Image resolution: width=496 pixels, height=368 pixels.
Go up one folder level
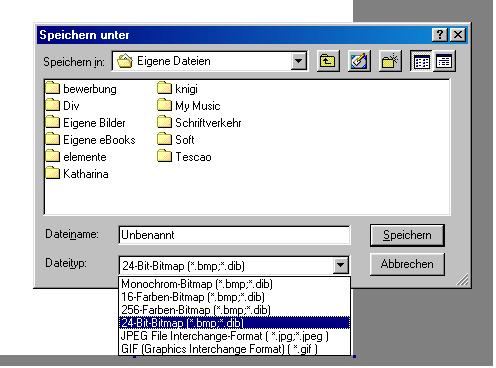coord(328,61)
